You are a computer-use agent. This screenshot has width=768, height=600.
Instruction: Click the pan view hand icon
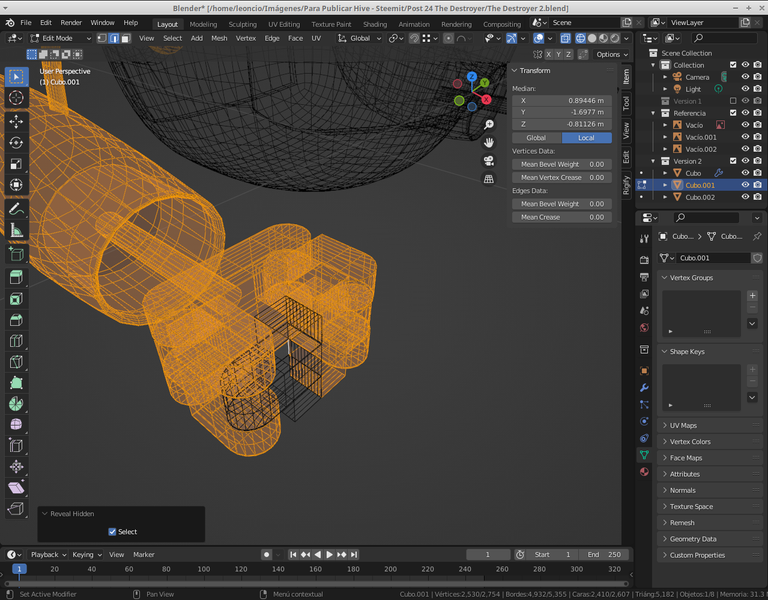tap(489, 143)
